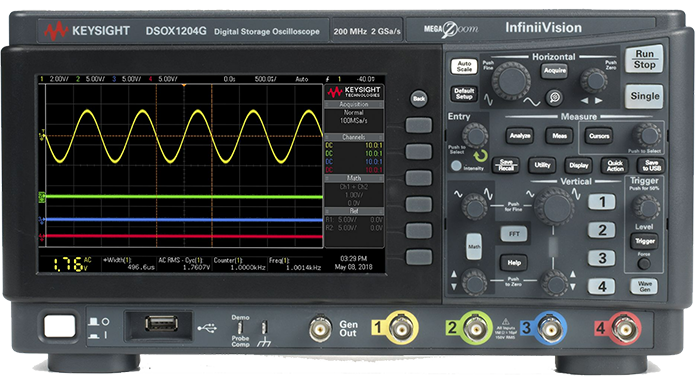The image size is (695, 376).
Task: Push the Entry knob to select
Action: [475, 135]
